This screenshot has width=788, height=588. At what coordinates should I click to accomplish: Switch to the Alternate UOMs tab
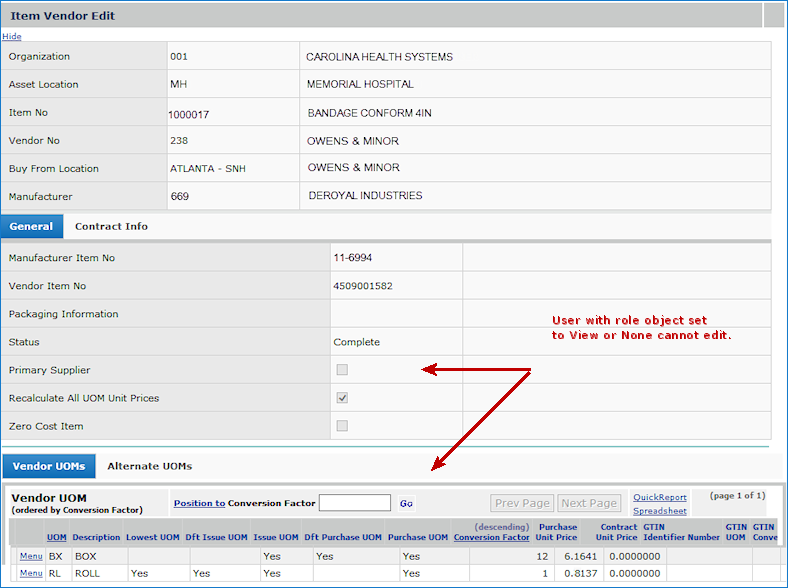click(x=149, y=466)
